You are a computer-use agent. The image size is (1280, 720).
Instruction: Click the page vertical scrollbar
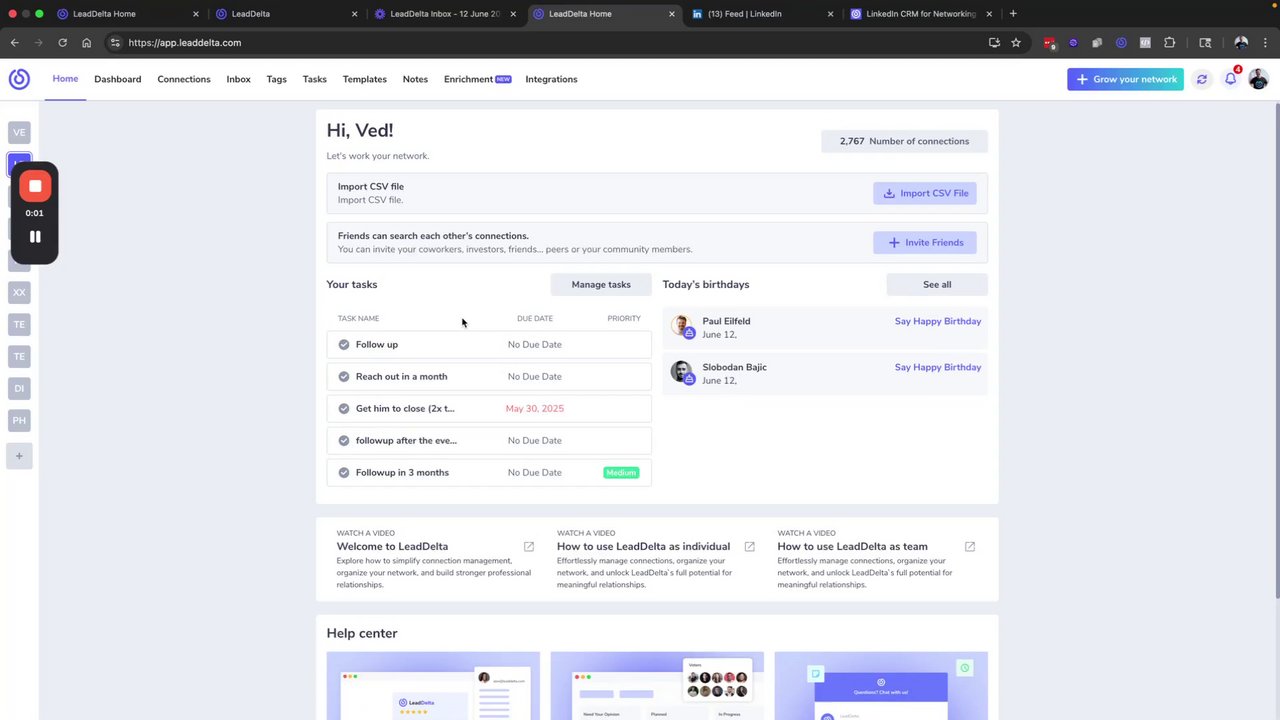click(x=1275, y=350)
